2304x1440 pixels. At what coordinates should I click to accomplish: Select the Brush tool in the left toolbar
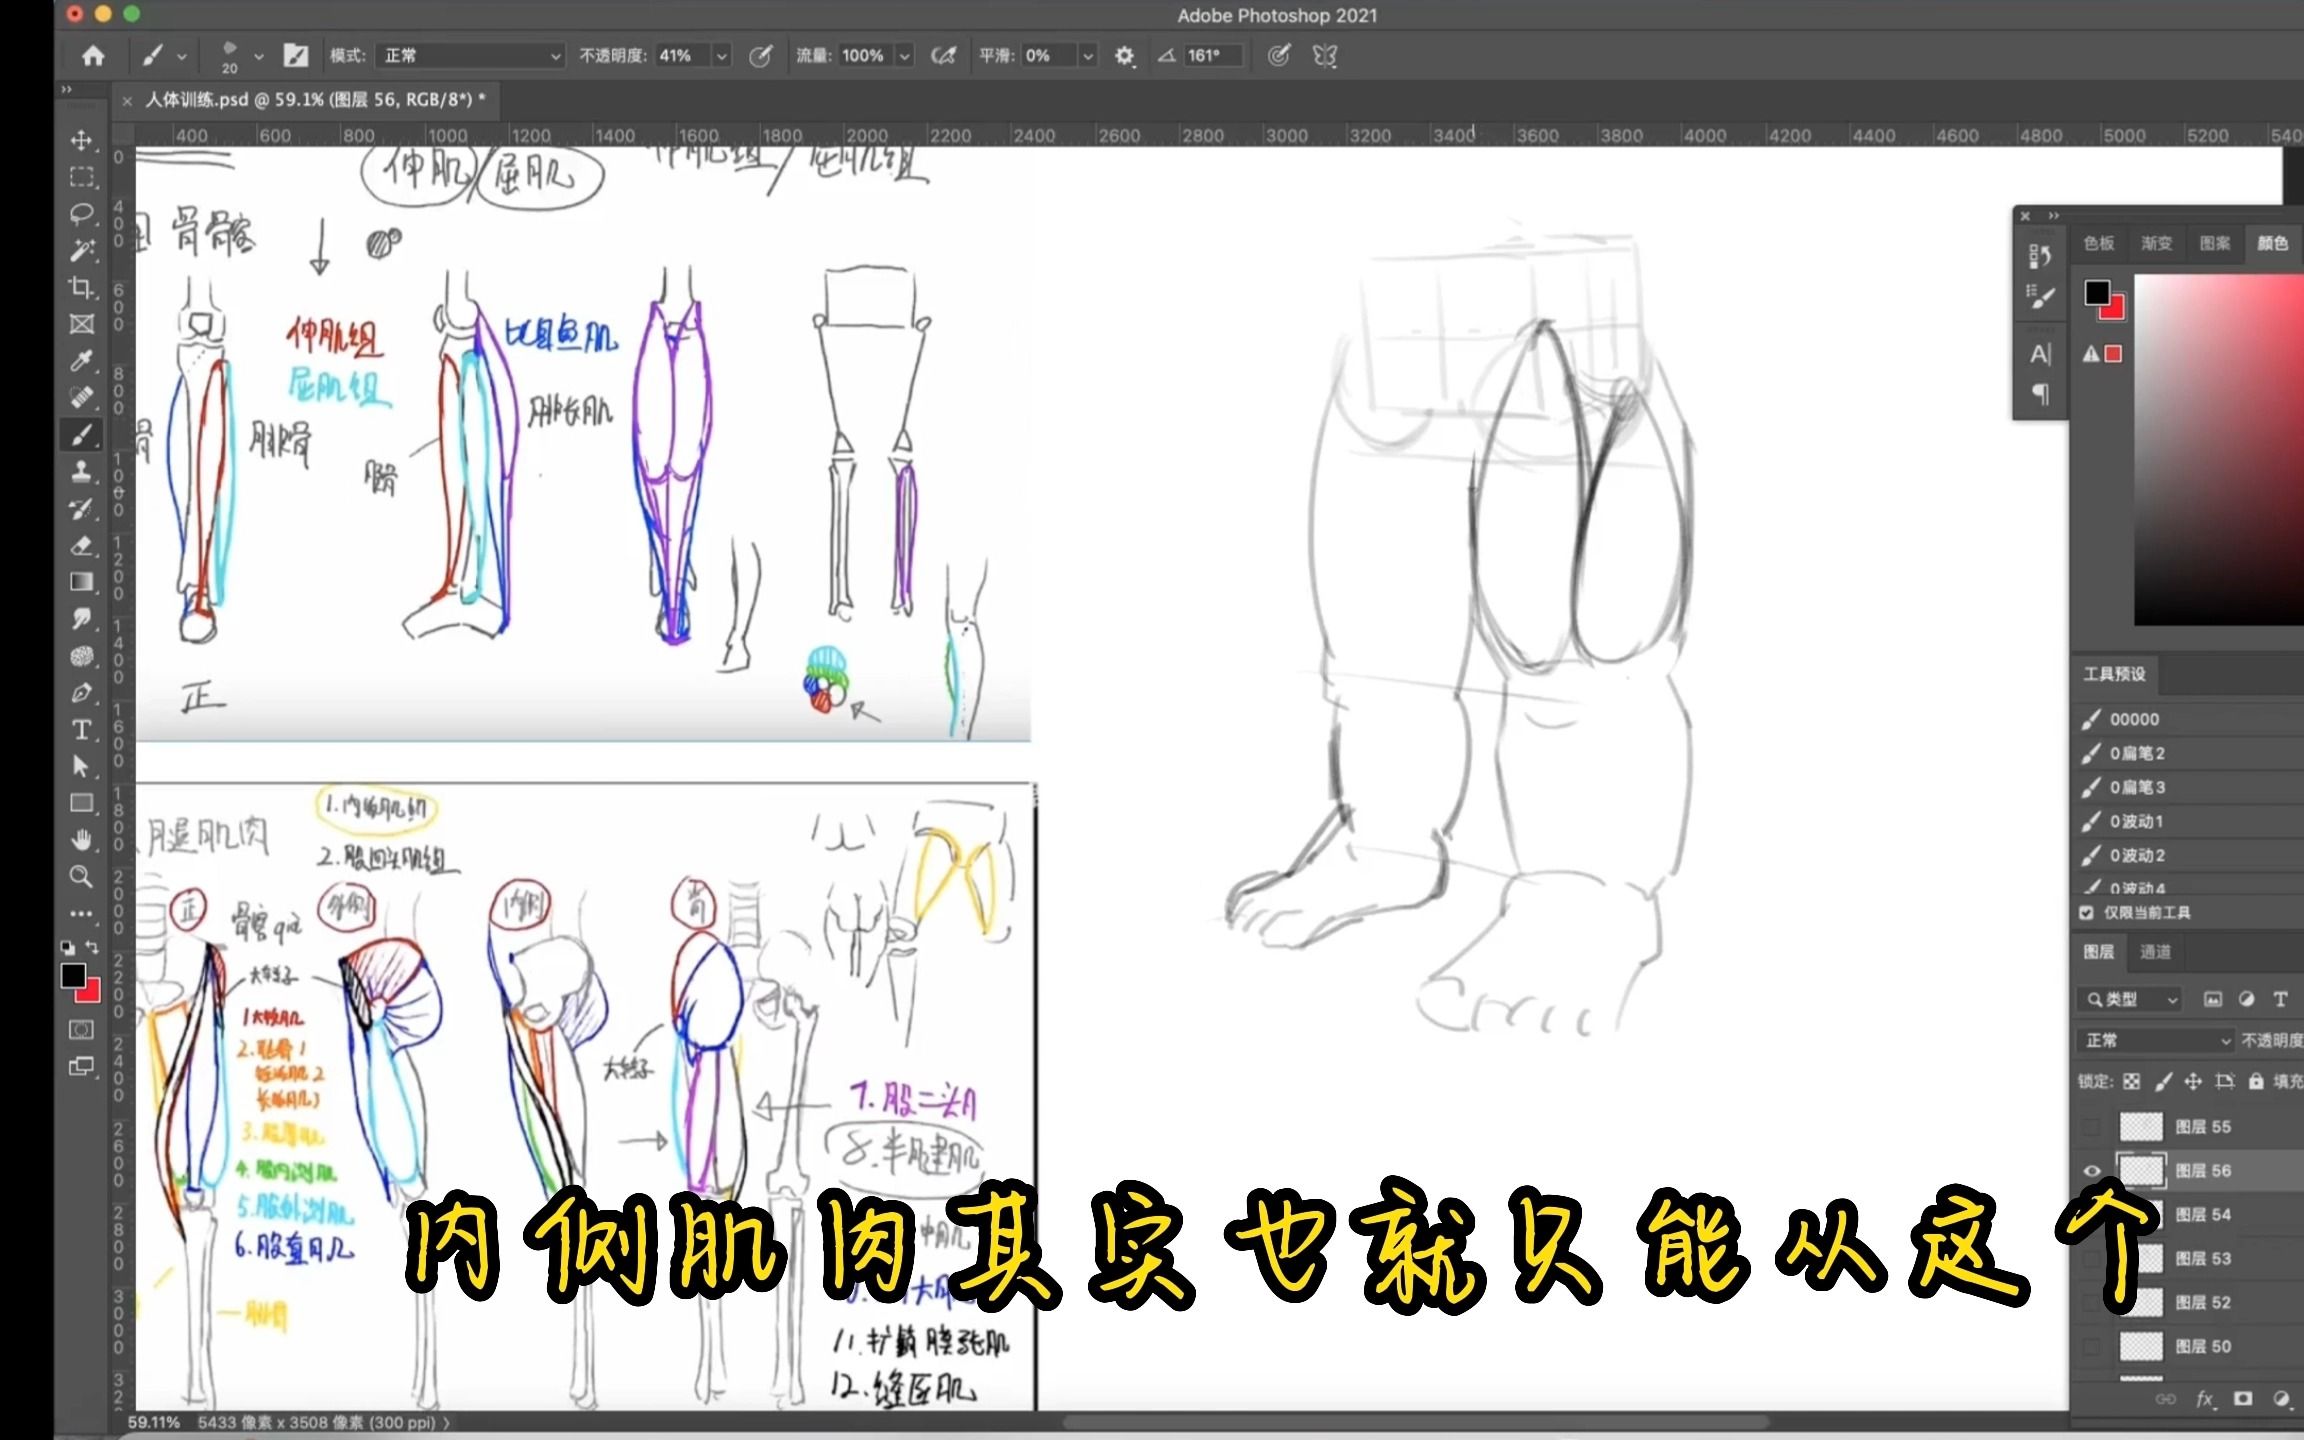(82, 434)
